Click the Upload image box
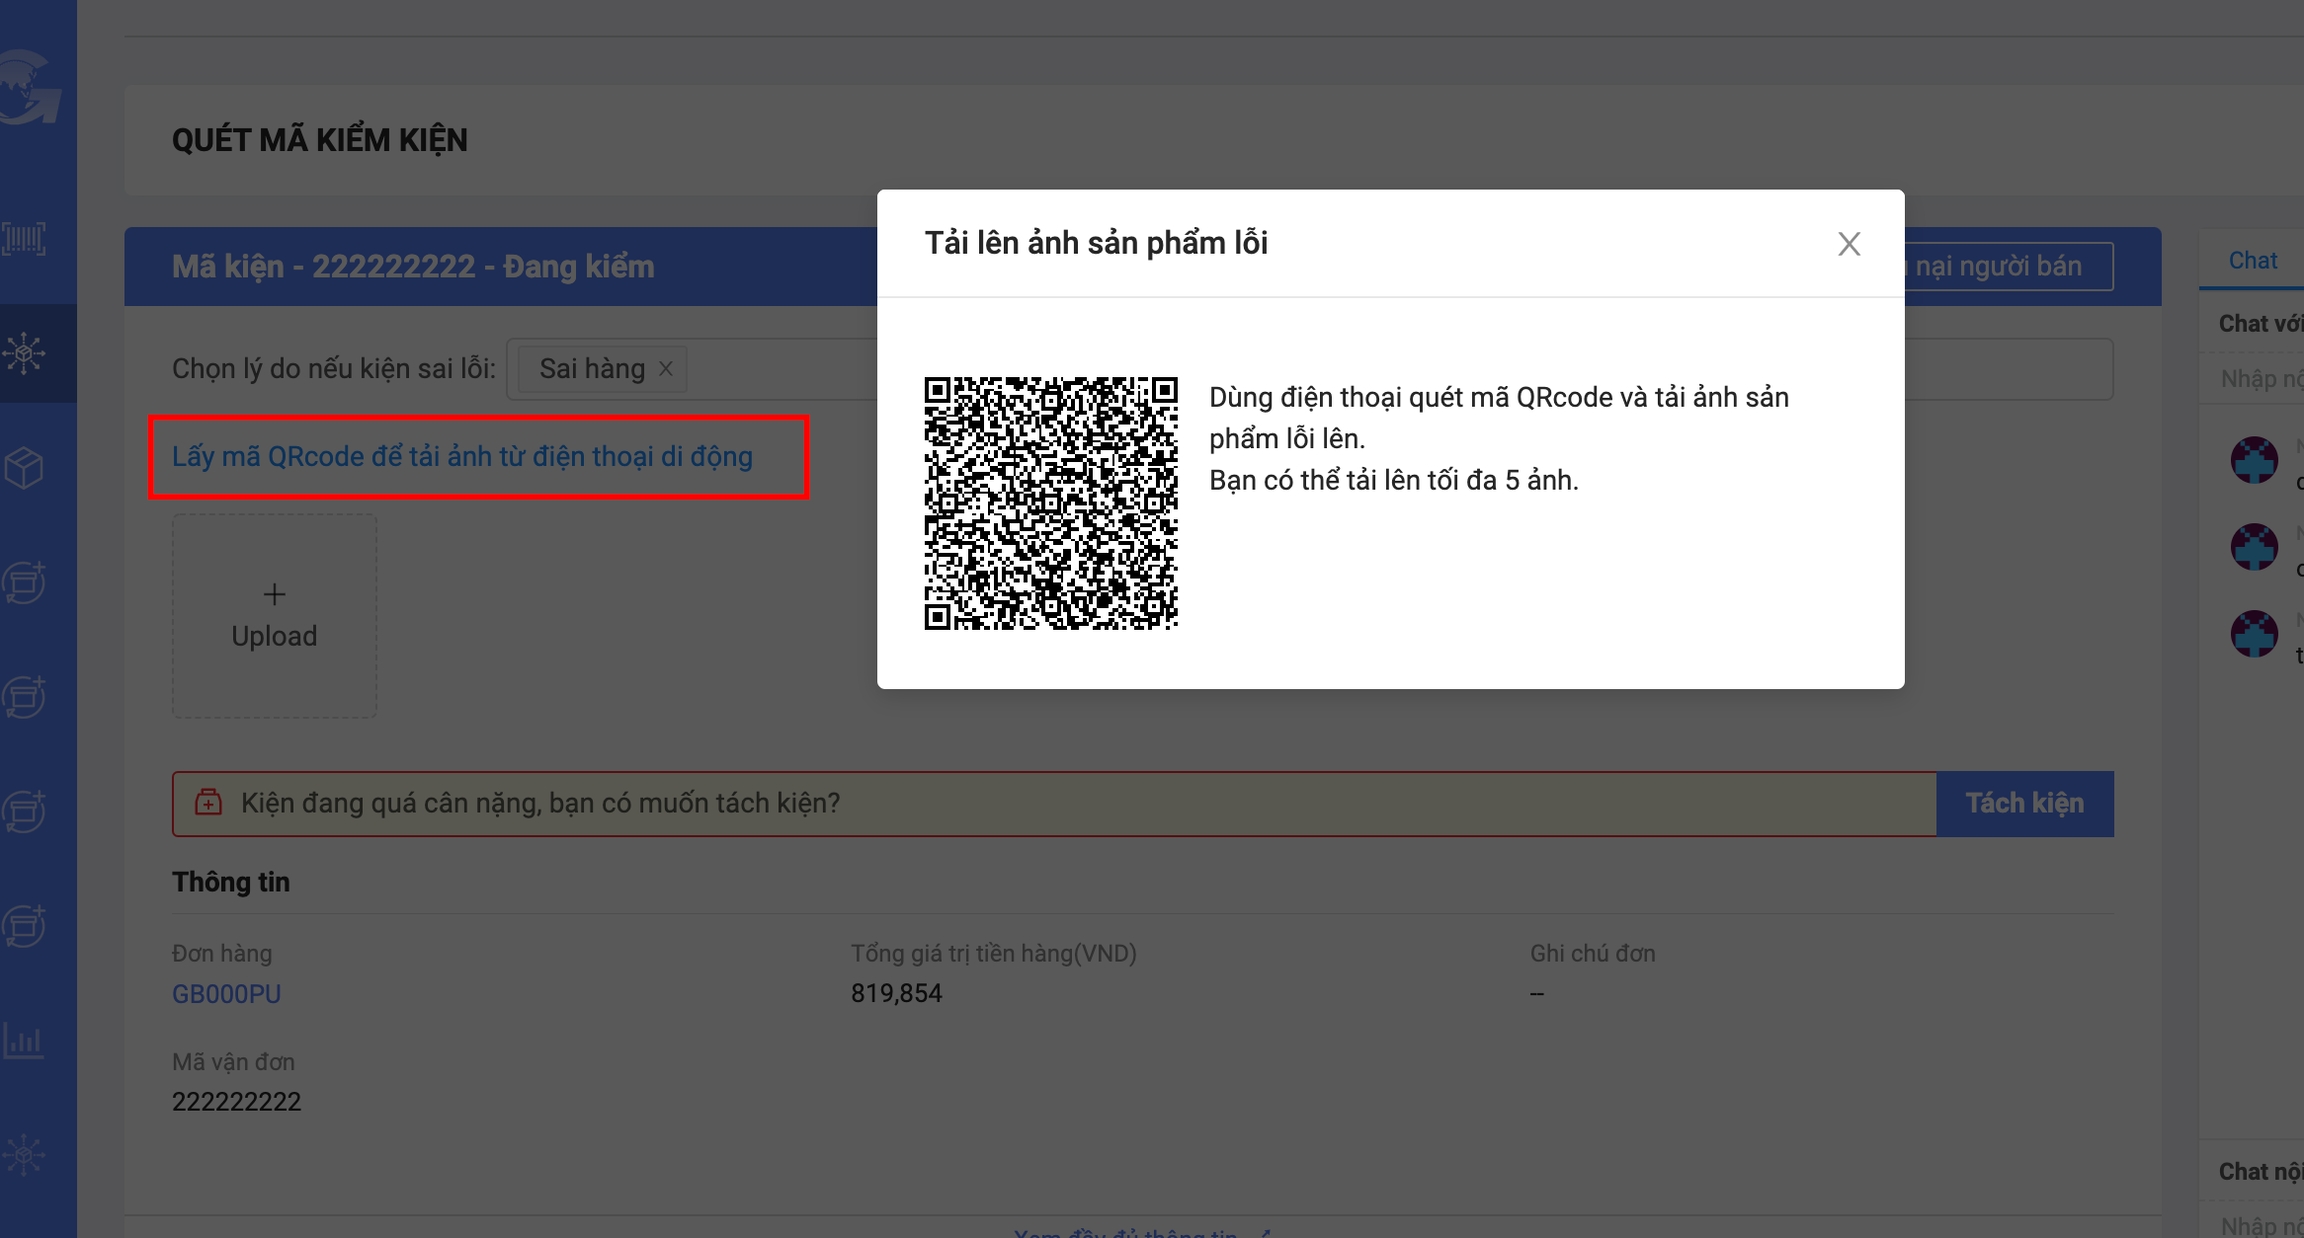The width and height of the screenshot is (2304, 1238). [274, 616]
